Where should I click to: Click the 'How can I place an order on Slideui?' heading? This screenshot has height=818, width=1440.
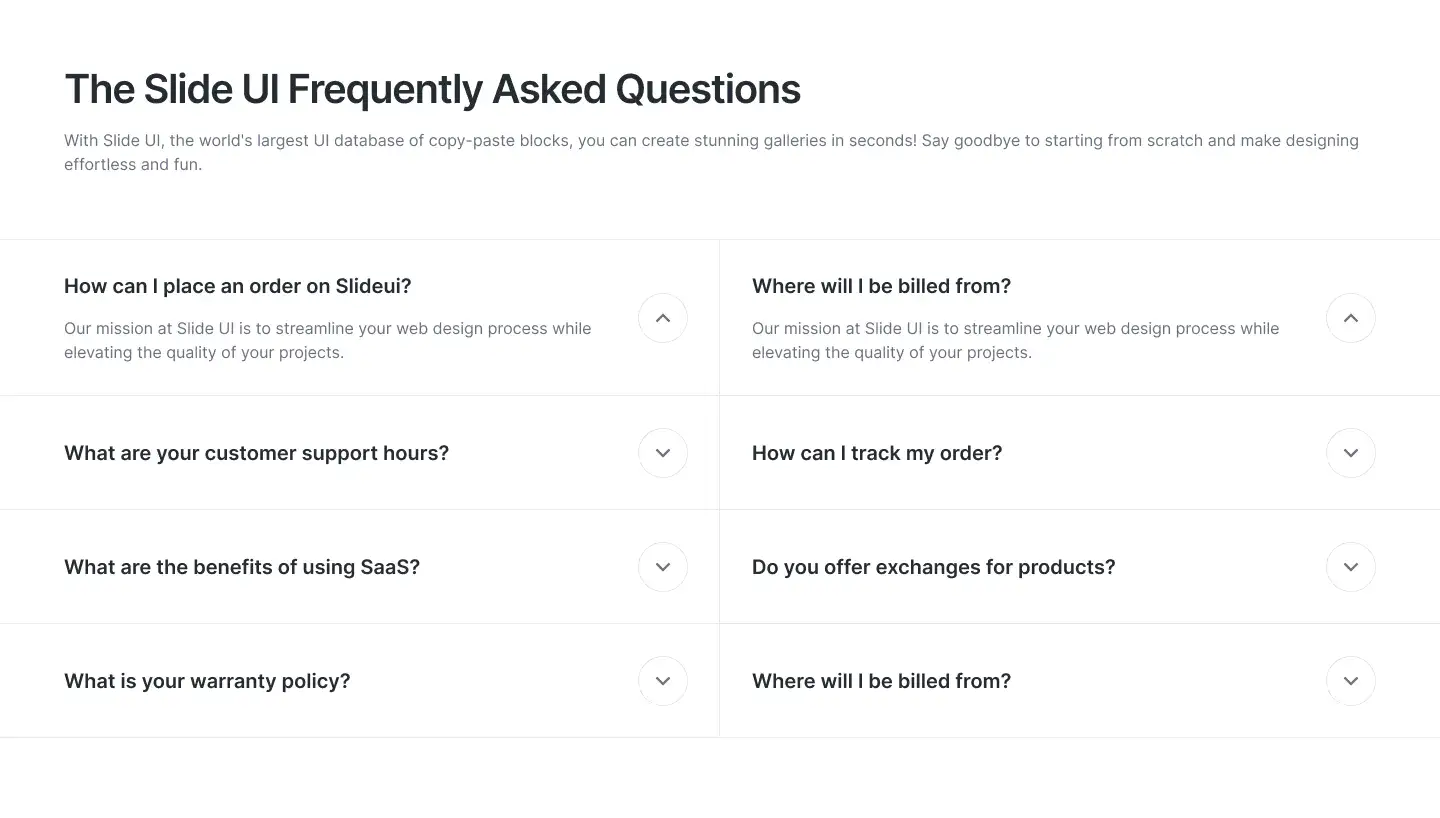[x=238, y=286]
